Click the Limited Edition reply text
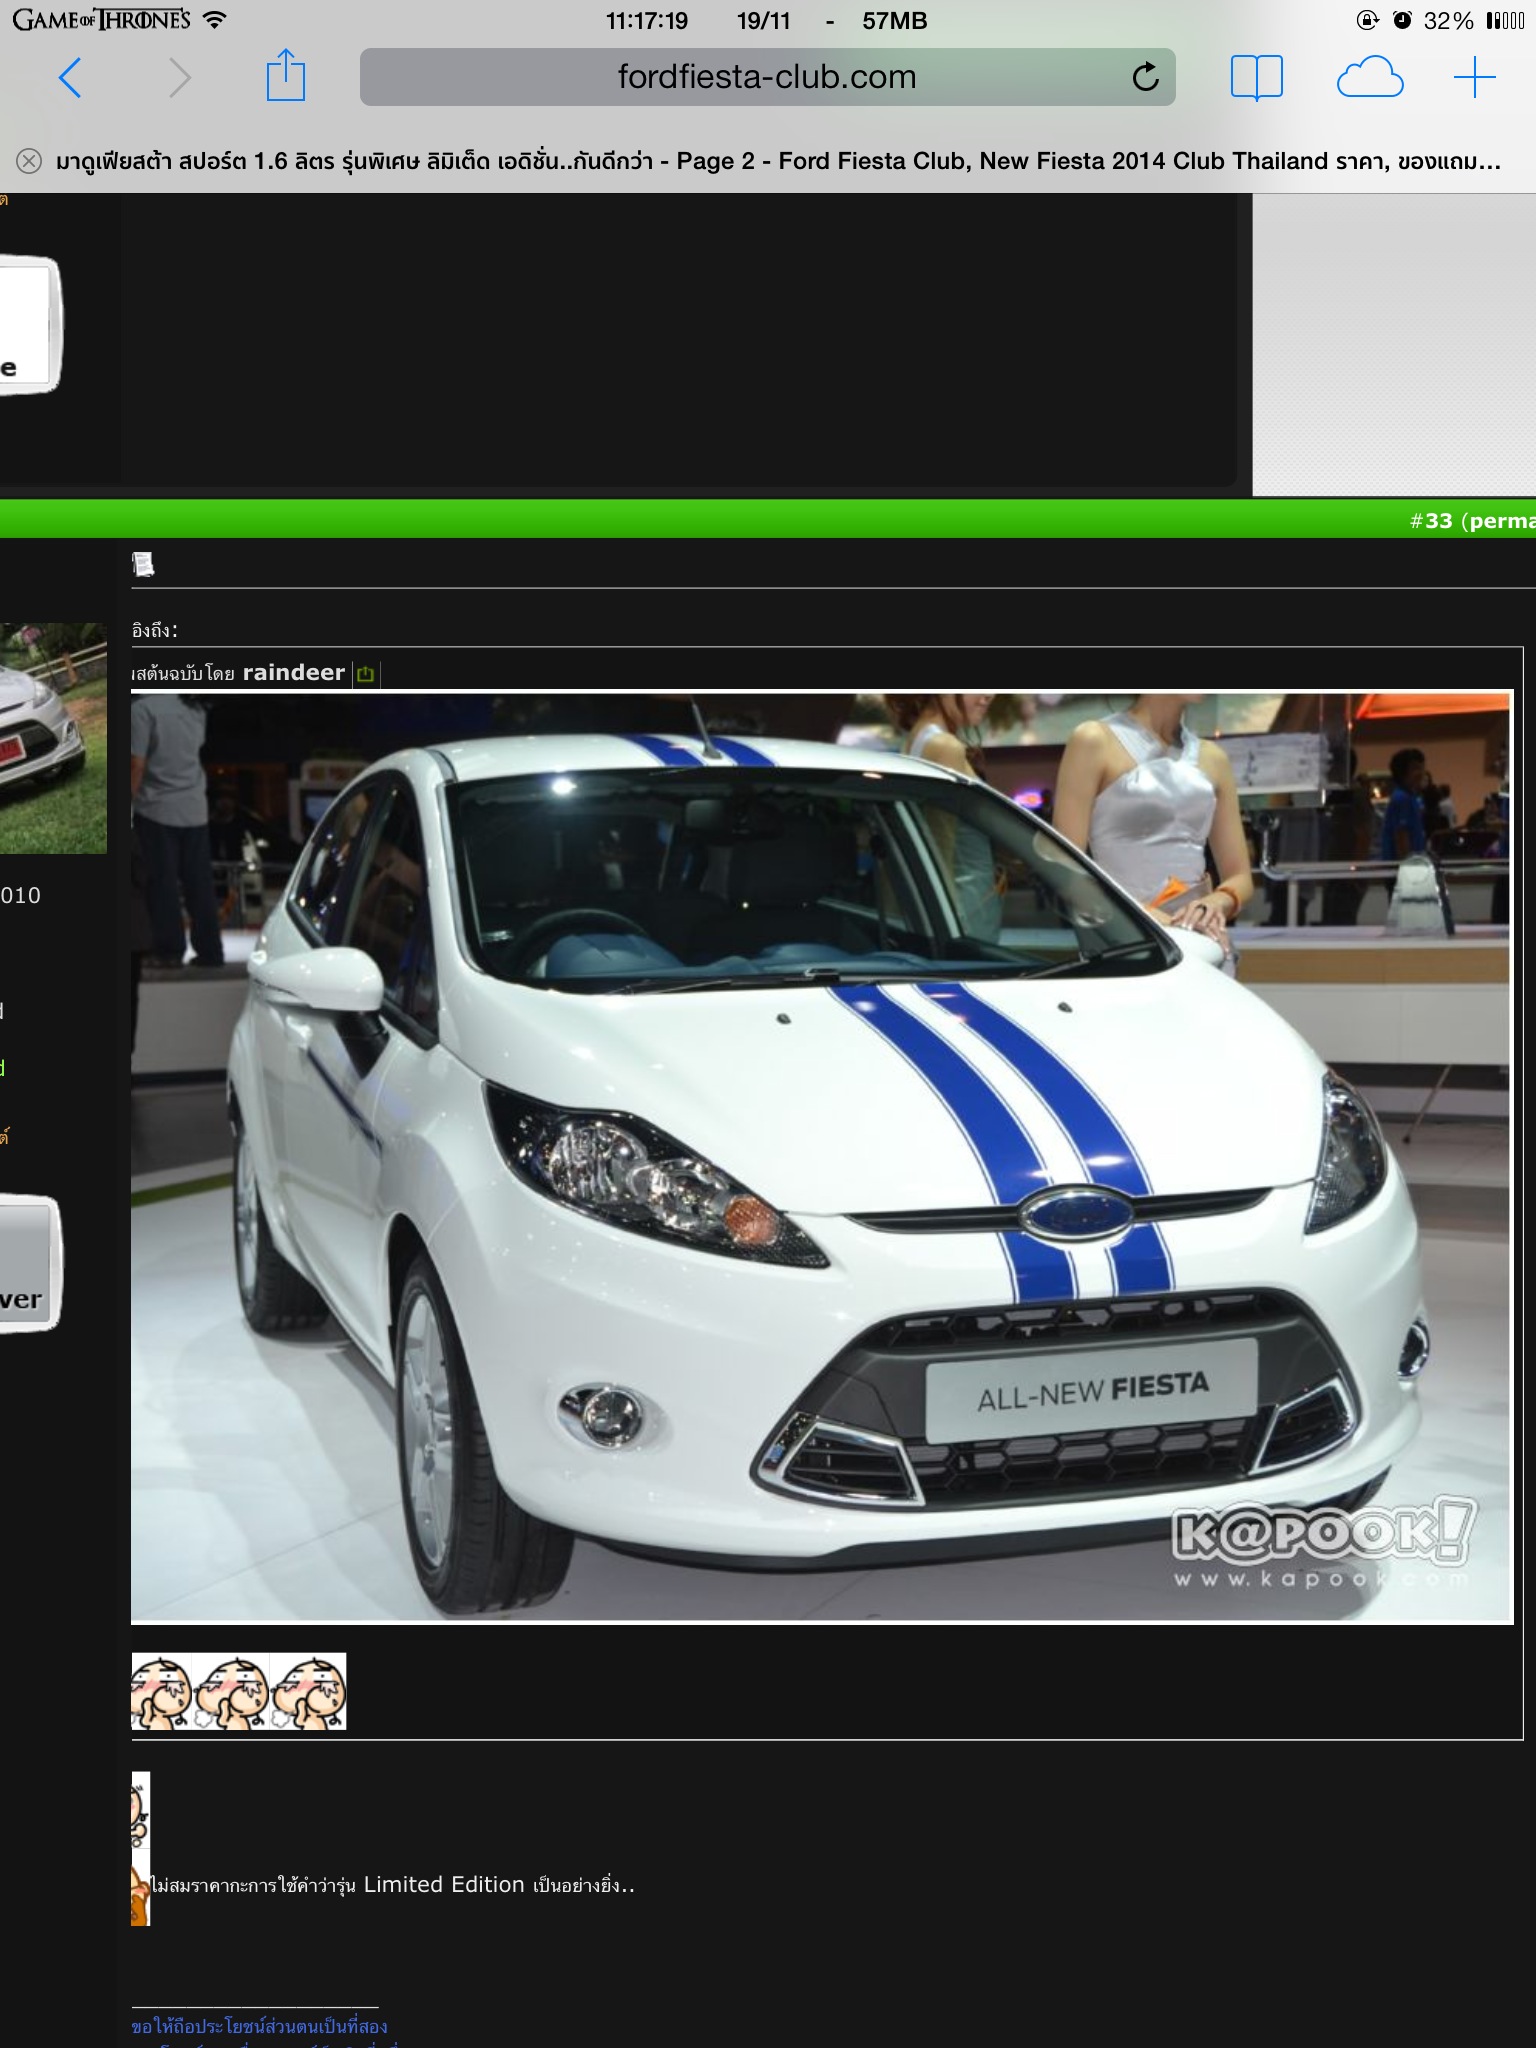The height and width of the screenshot is (2048, 1536). [393, 1885]
